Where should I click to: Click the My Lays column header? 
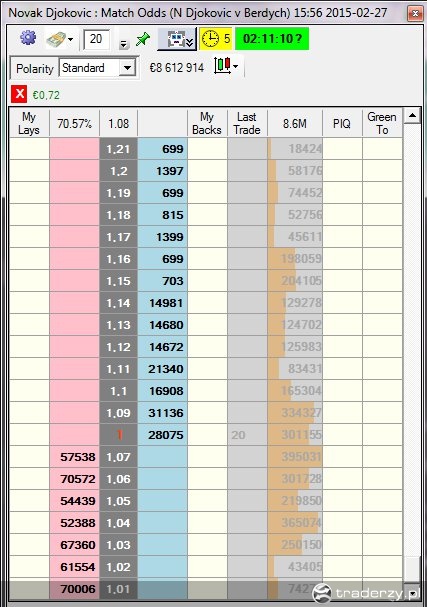(x=29, y=123)
